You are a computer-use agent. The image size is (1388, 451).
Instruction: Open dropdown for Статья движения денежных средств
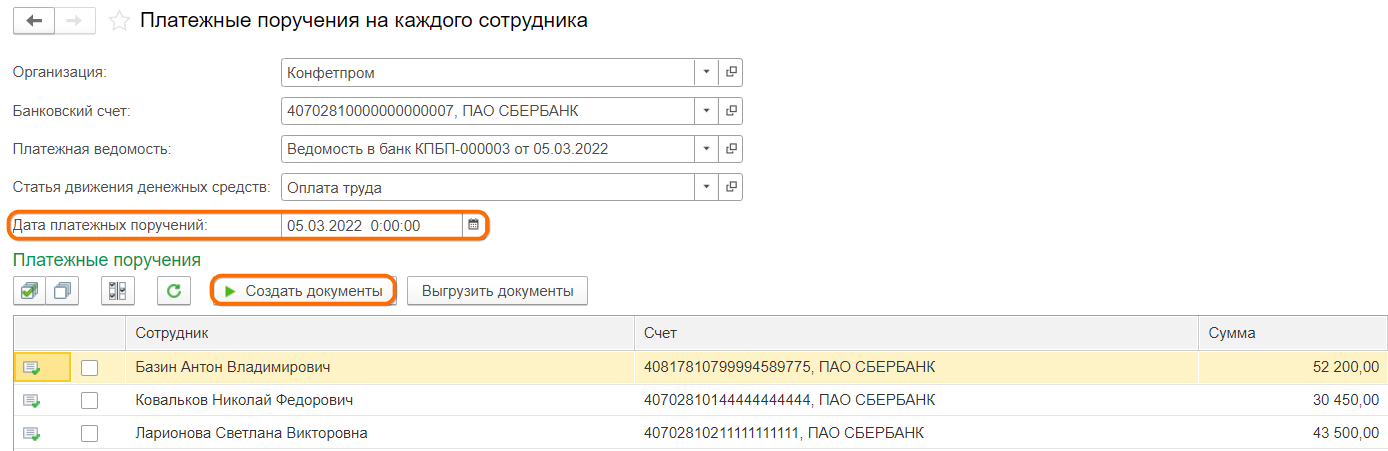[706, 187]
